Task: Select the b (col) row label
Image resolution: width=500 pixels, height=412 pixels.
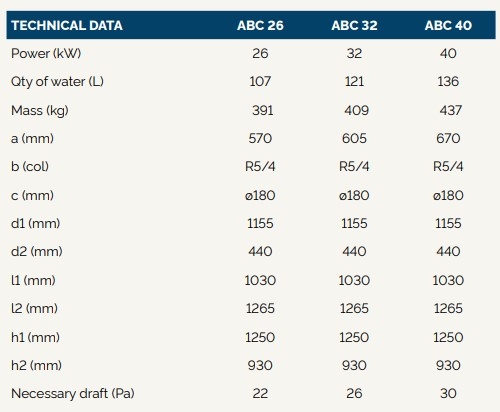Action: point(30,167)
